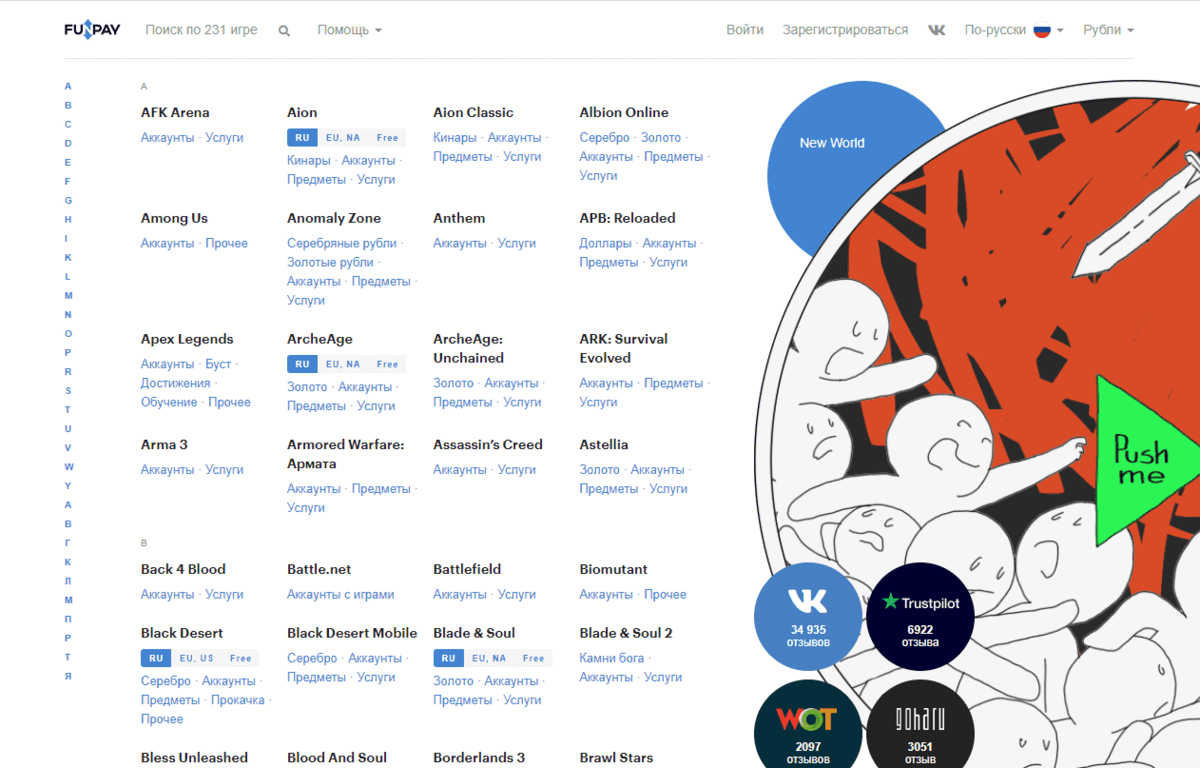
Task: Open Серебро under Albion Online
Action: pos(604,137)
